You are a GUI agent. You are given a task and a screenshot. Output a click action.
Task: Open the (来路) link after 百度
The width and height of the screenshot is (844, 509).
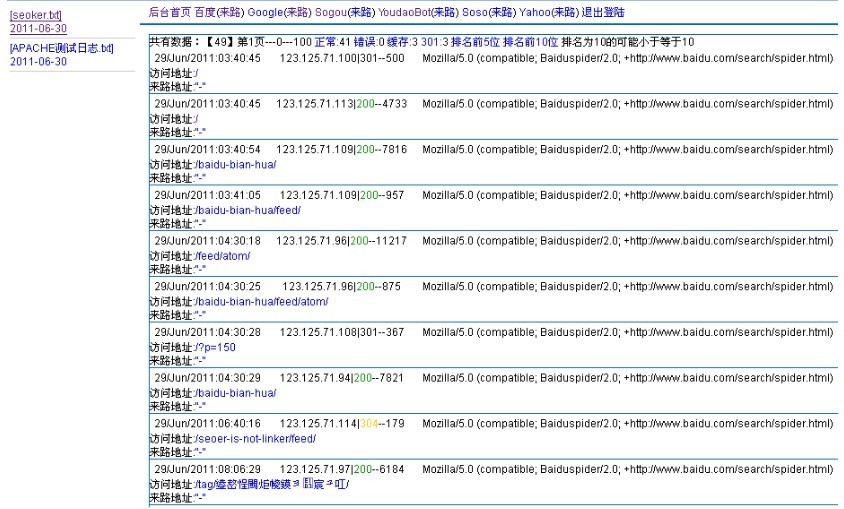click(230, 12)
